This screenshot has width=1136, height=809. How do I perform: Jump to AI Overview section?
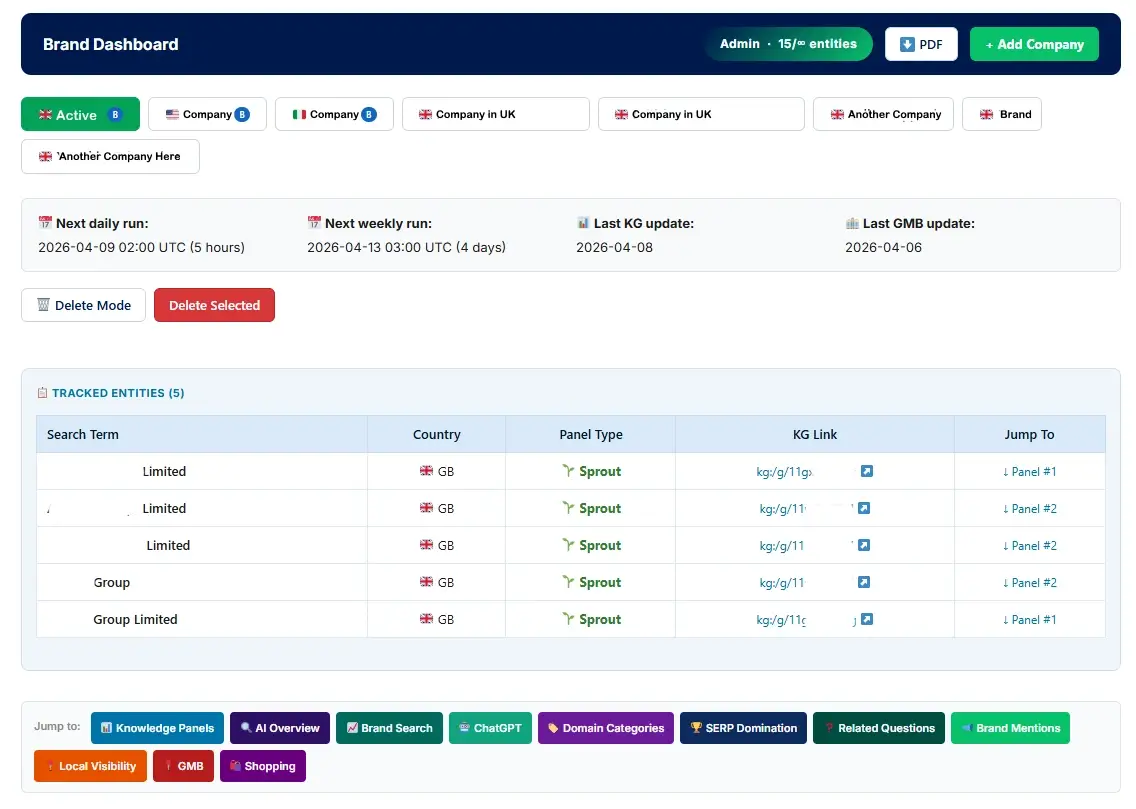pyautogui.click(x=280, y=728)
